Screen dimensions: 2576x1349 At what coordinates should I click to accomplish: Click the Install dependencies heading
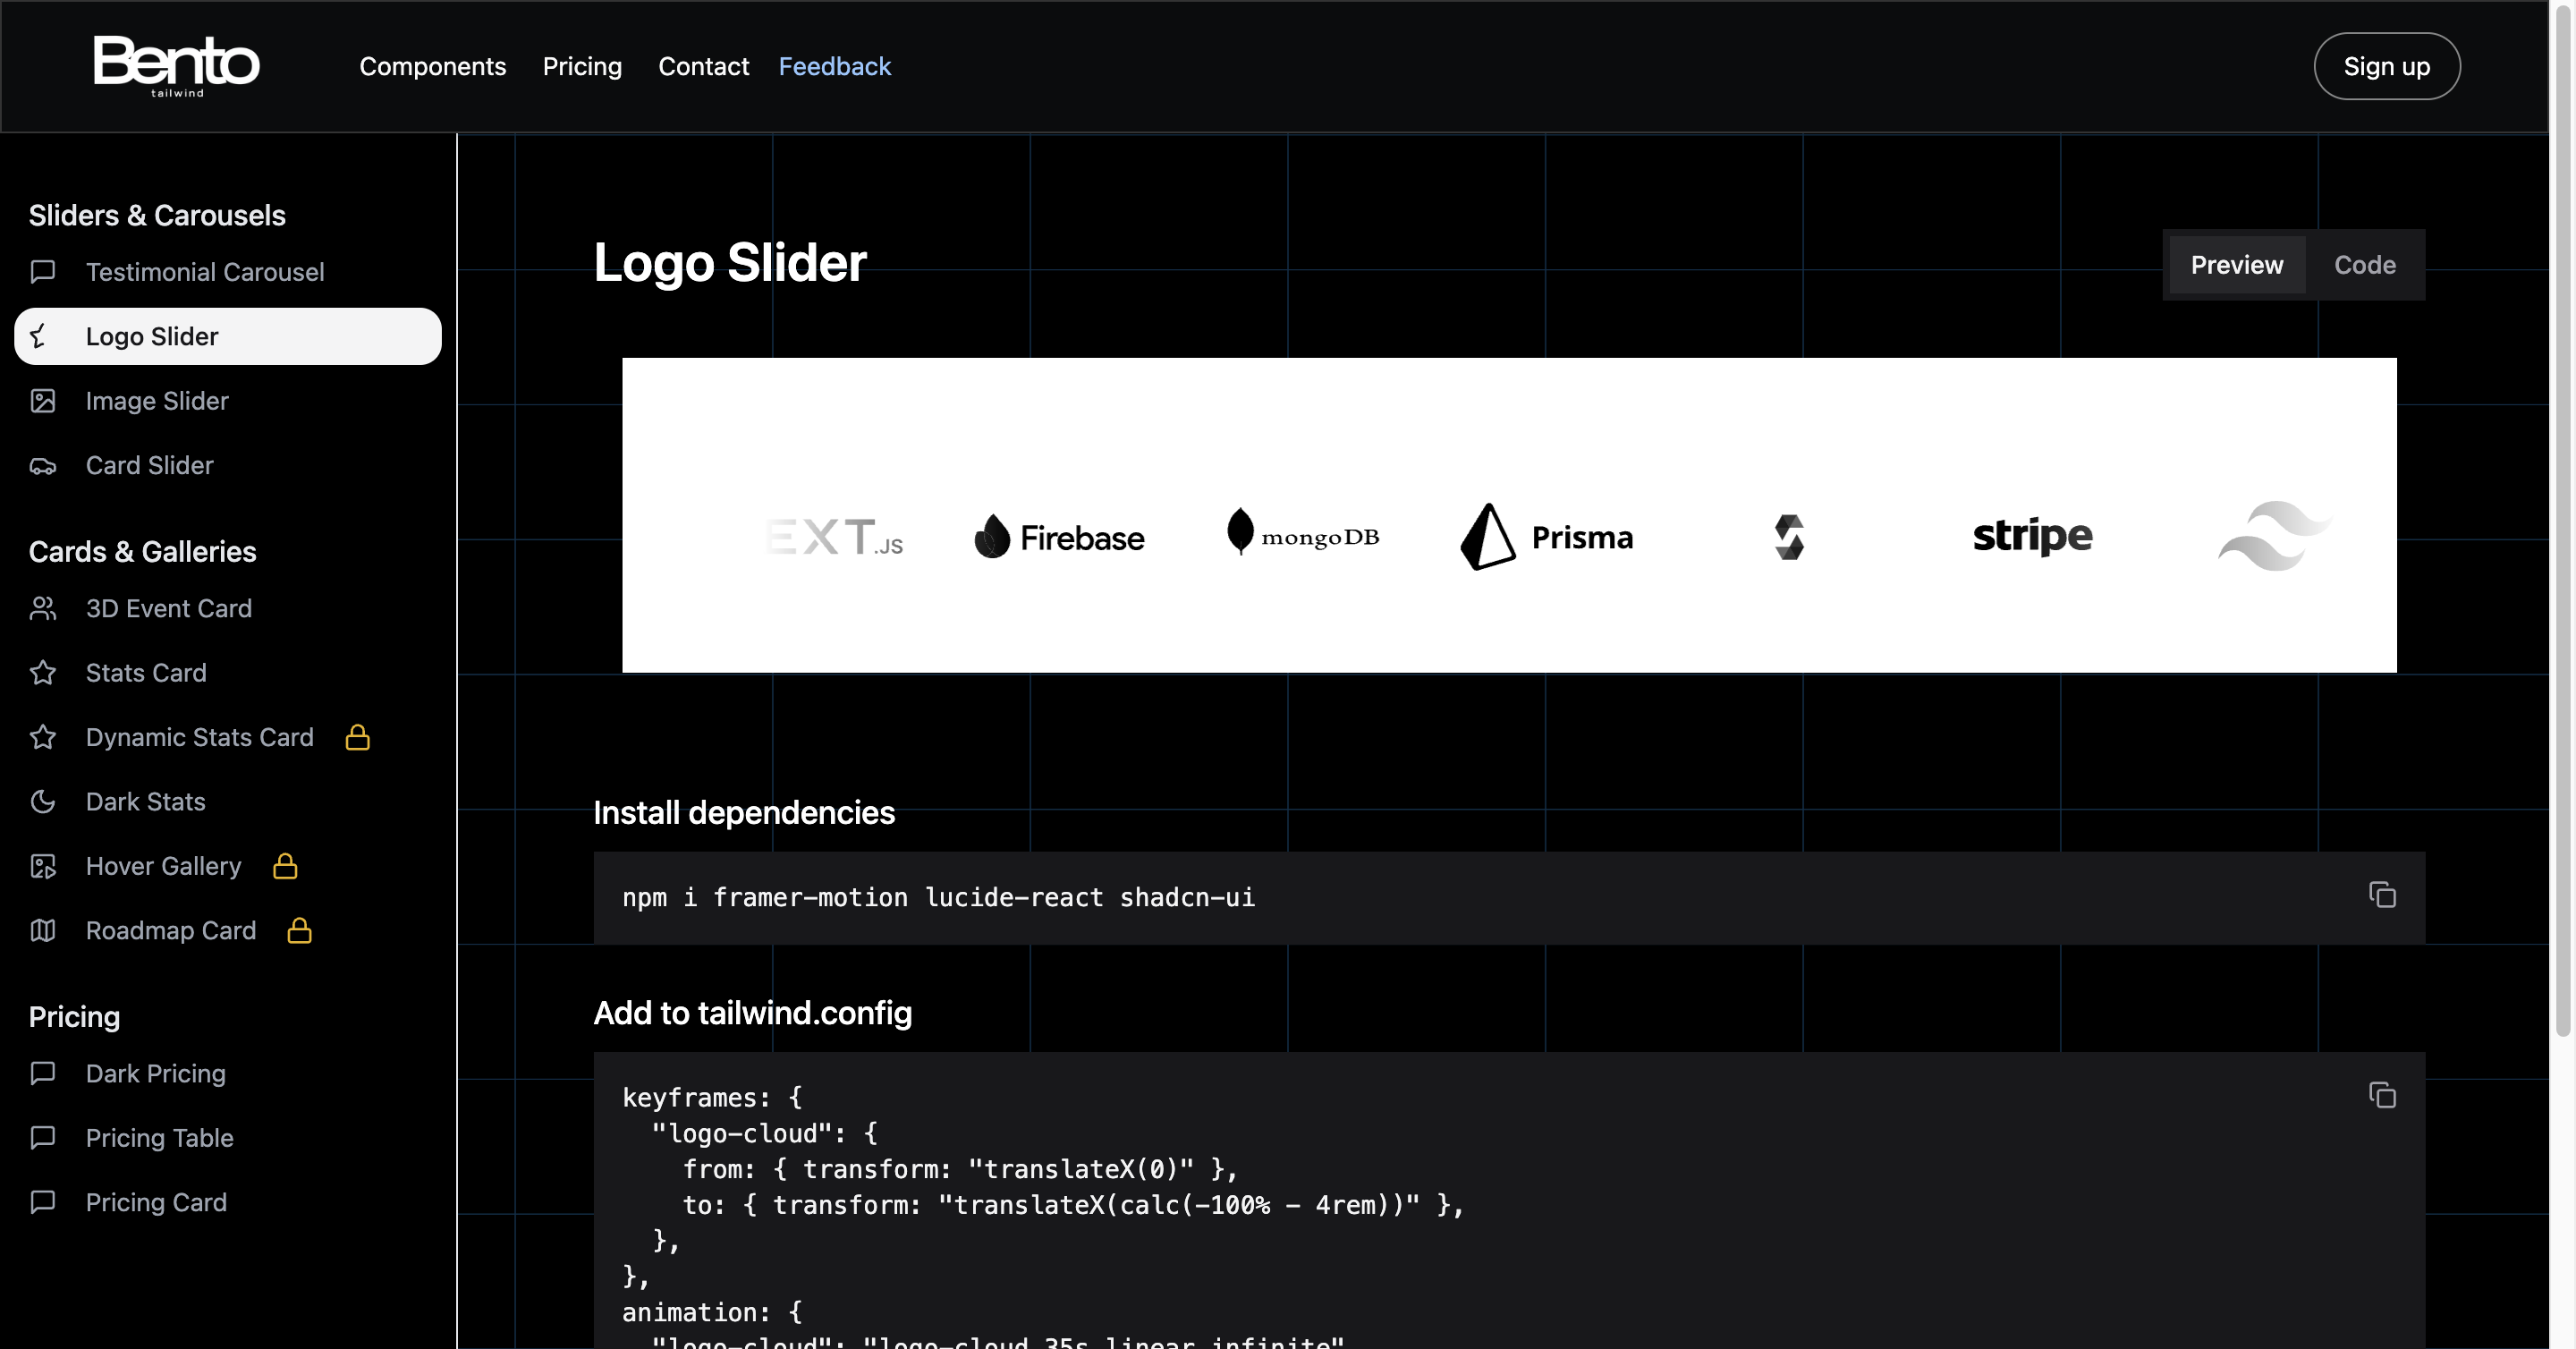[x=744, y=813]
